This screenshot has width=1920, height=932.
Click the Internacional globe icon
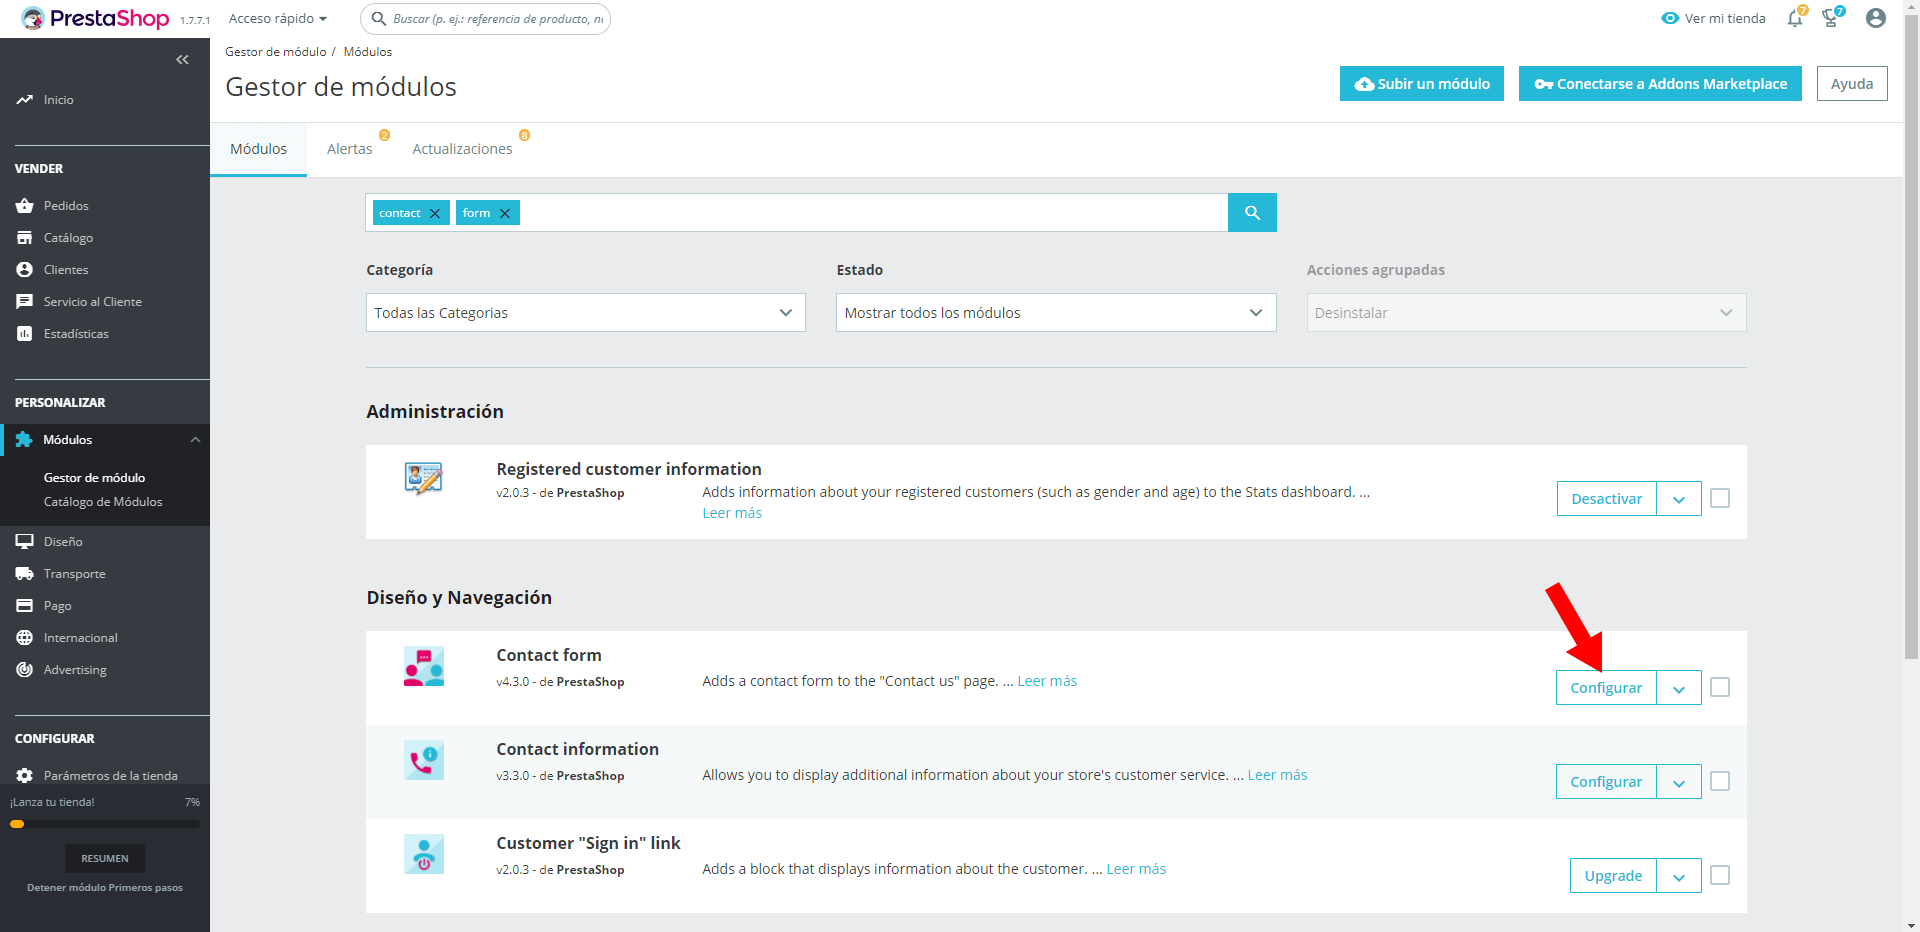point(24,638)
